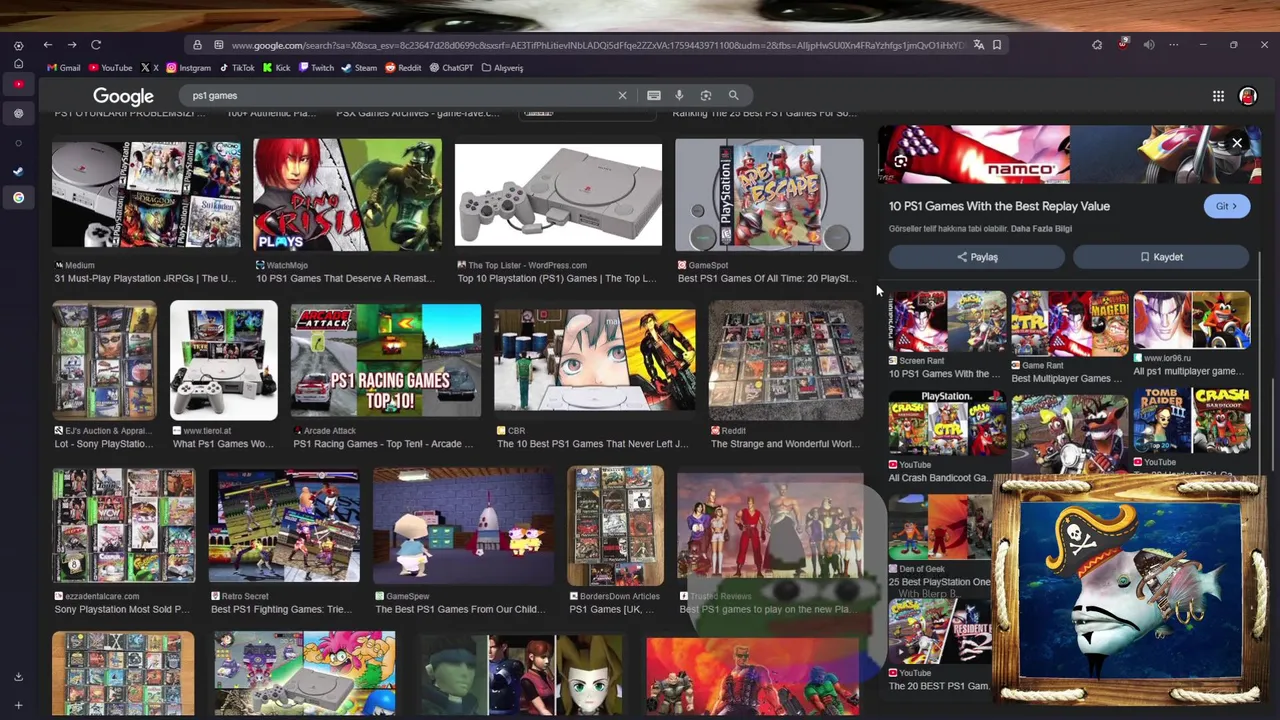Open downloads from the sidebar arrow icon
1280x720 pixels.
click(x=18, y=677)
